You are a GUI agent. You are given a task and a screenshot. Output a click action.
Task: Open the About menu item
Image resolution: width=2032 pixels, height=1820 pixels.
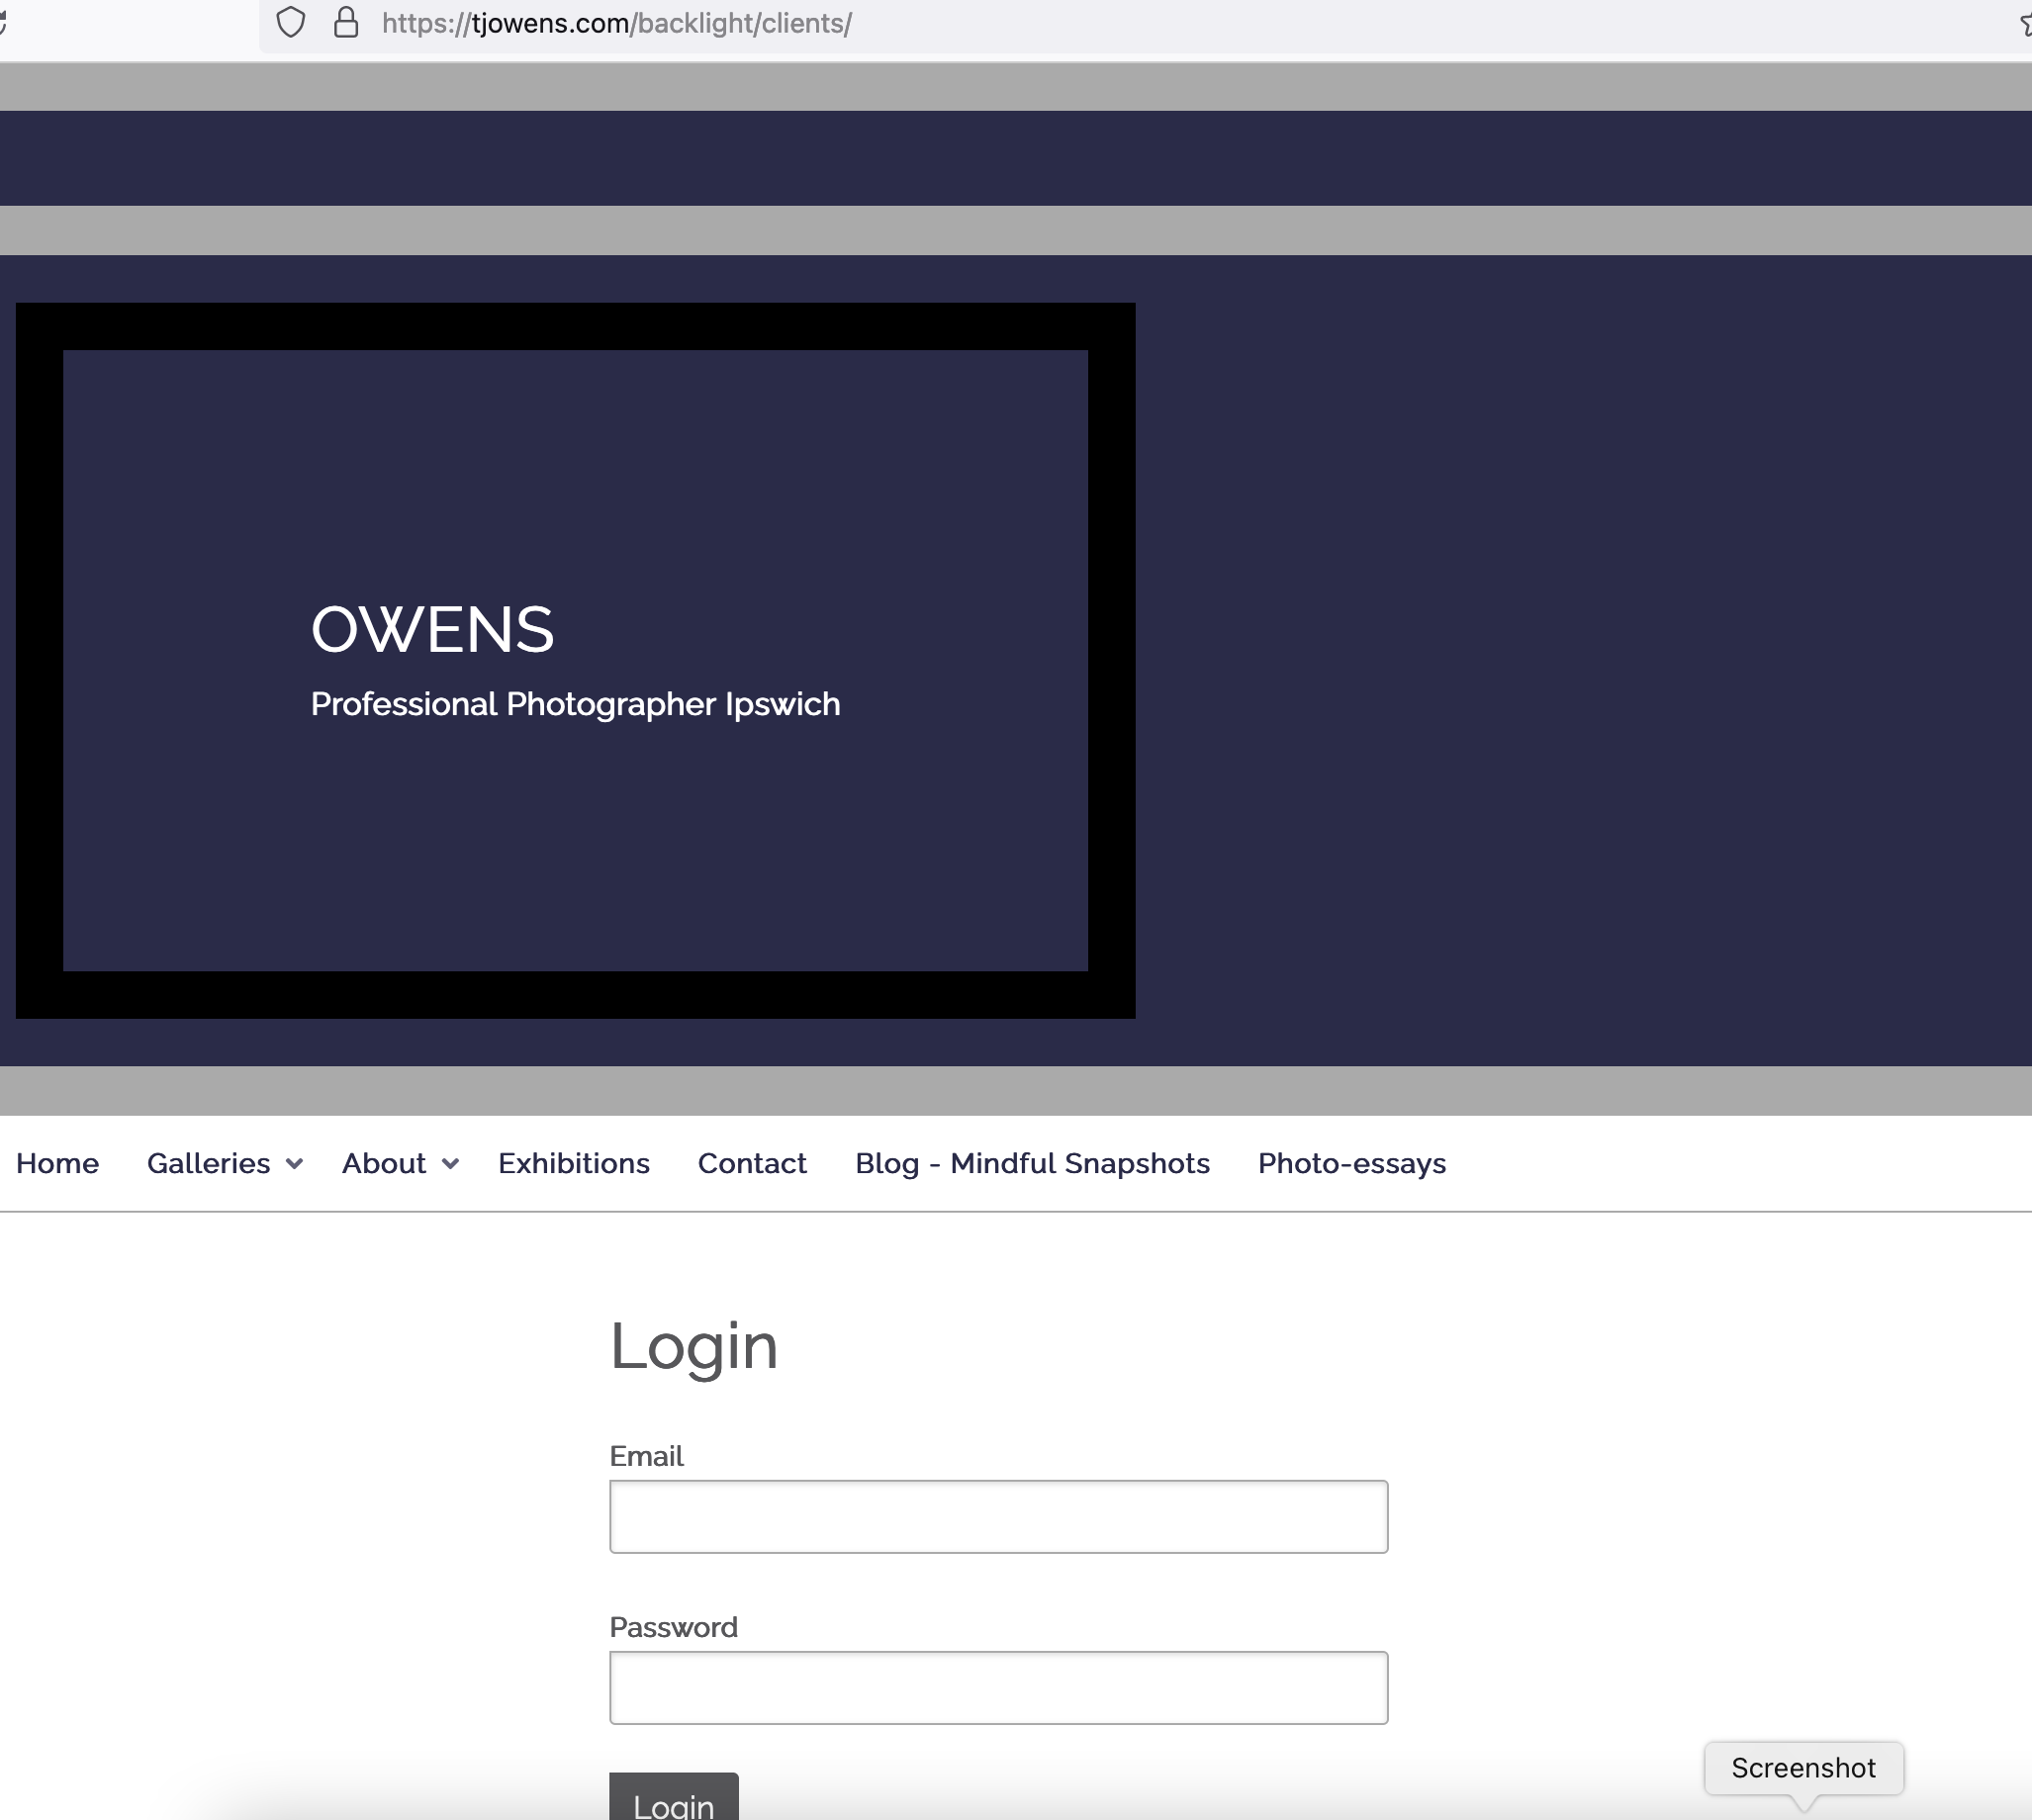click(x=384, y=1163)
